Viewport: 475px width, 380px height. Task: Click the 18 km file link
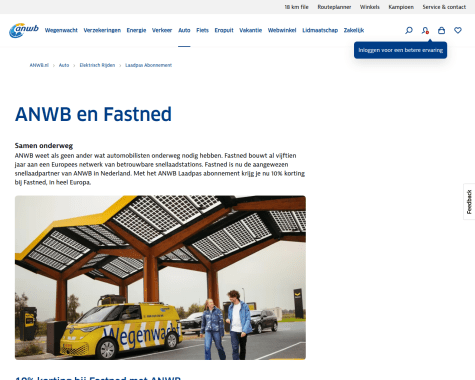tap(296, 7)
